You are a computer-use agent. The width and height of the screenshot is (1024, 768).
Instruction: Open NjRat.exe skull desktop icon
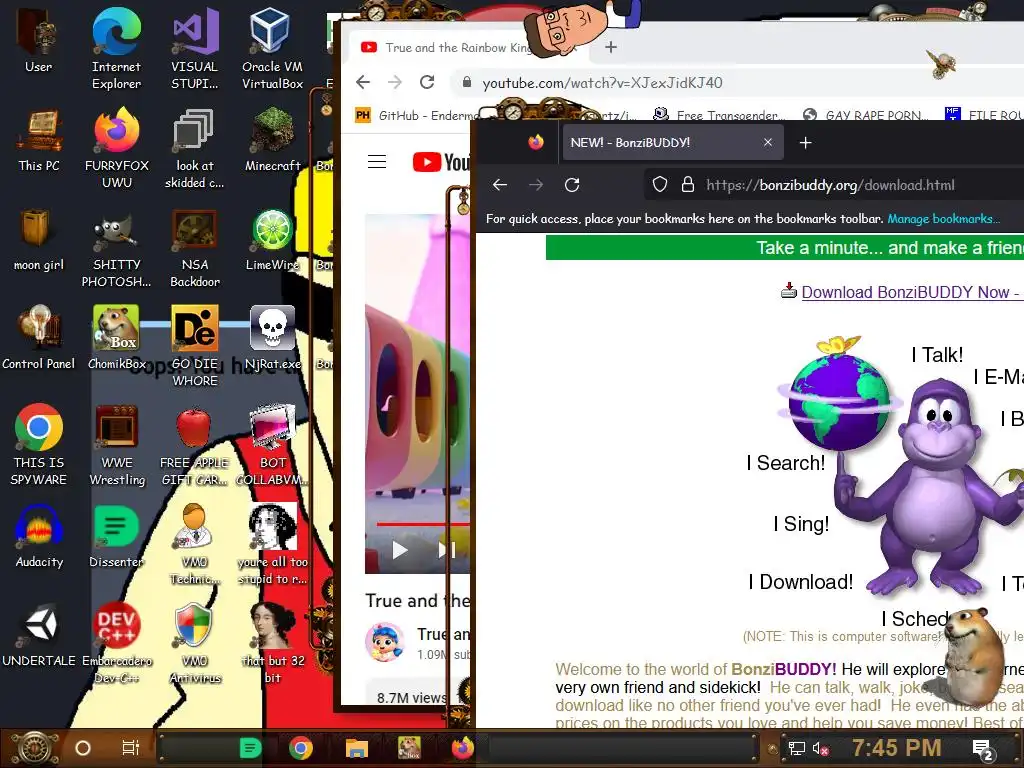[272, 338]
